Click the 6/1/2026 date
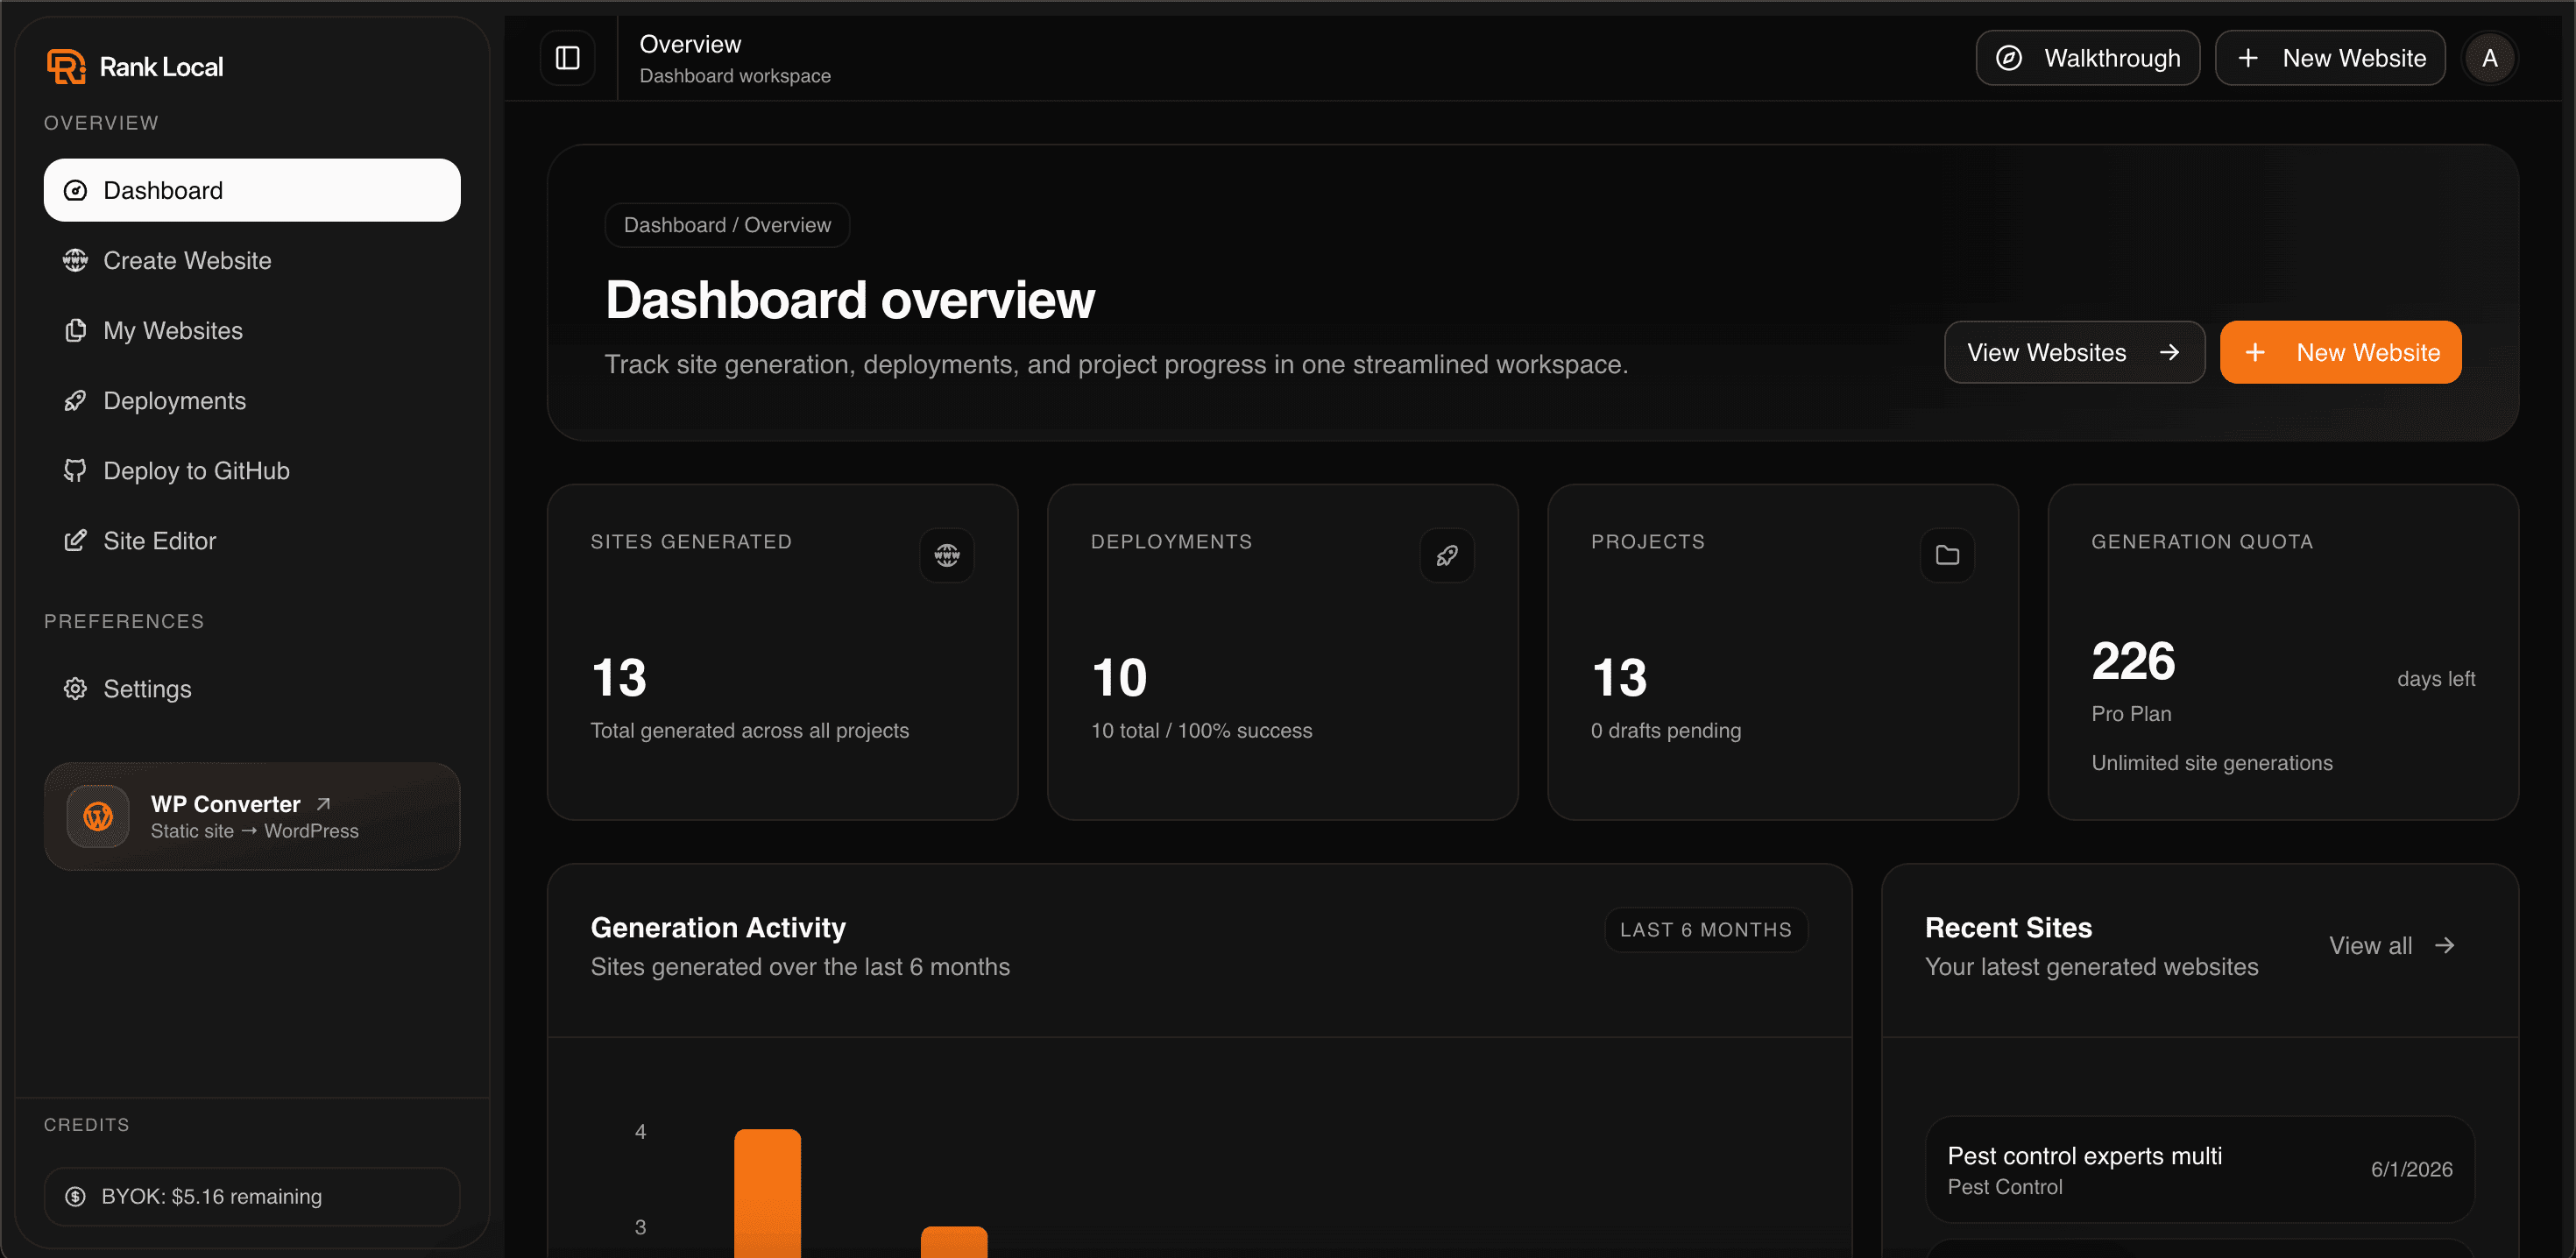2576x1258 pixels. [2411, 1169]
